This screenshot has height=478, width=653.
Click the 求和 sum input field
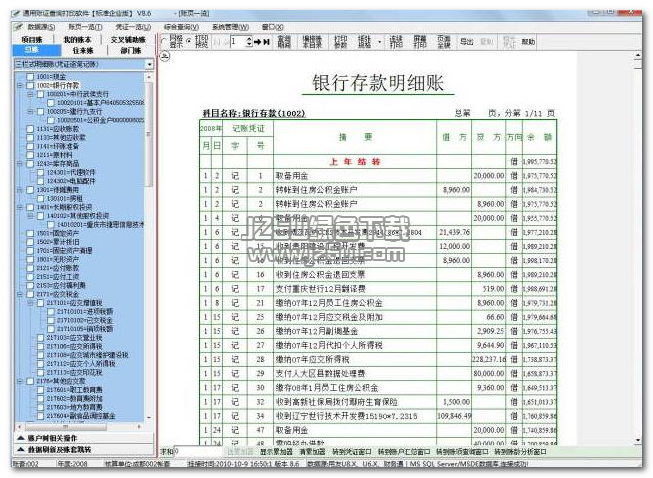coord(199,451)
